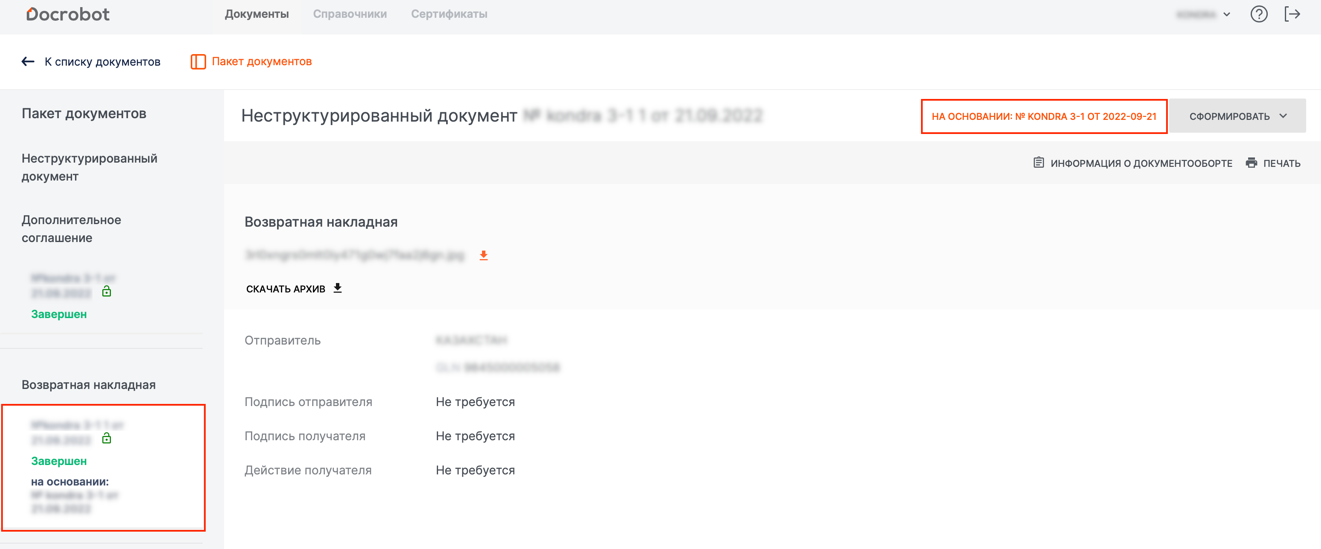The height and width of the screenshot is (549, 1321).
Task: Click the Docrobot logo
Action: 68,14
